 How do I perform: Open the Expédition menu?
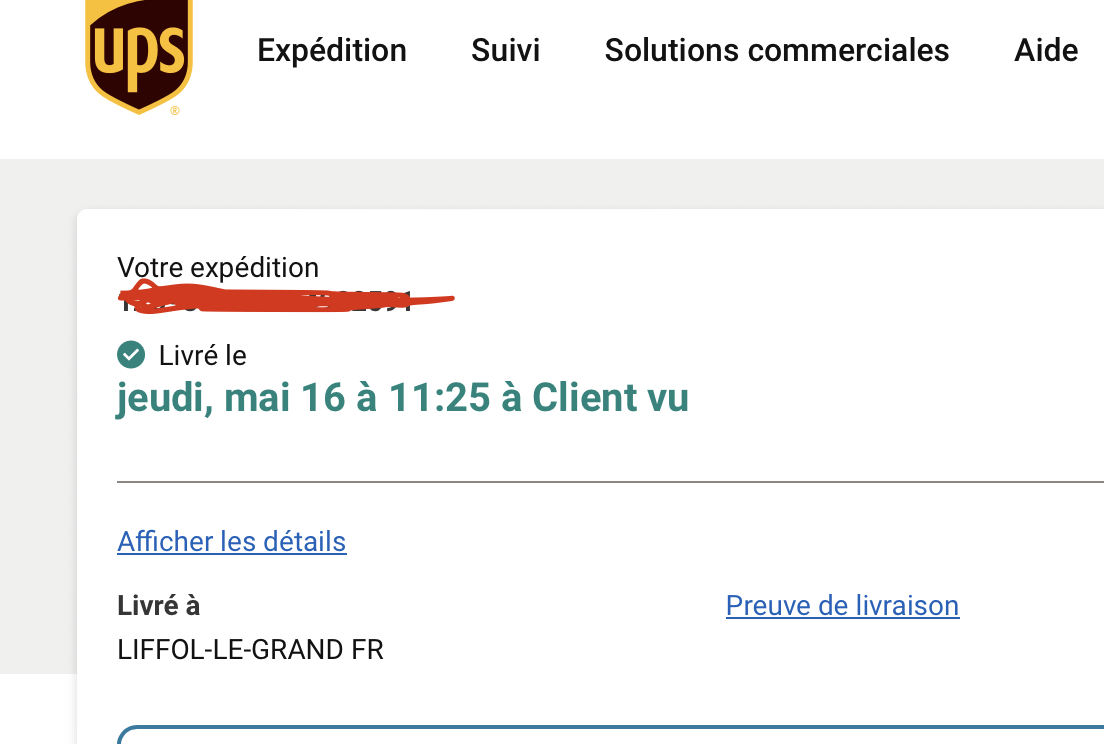(x=332, y=51)
